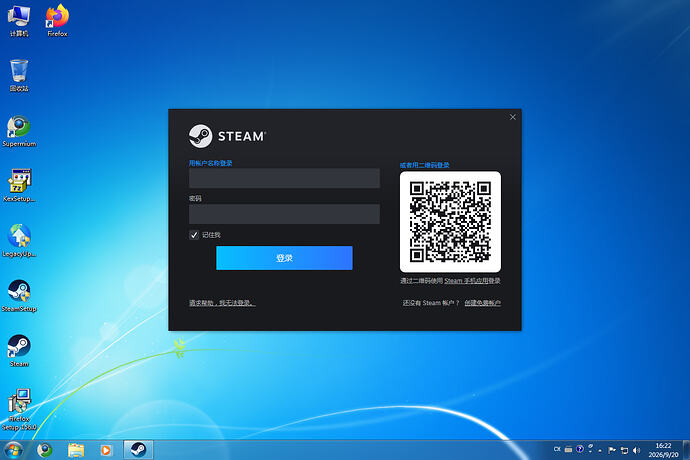Close the Steam login window
Screen dimensions: 690x460
pyautogui.click(x=513, y=117)
